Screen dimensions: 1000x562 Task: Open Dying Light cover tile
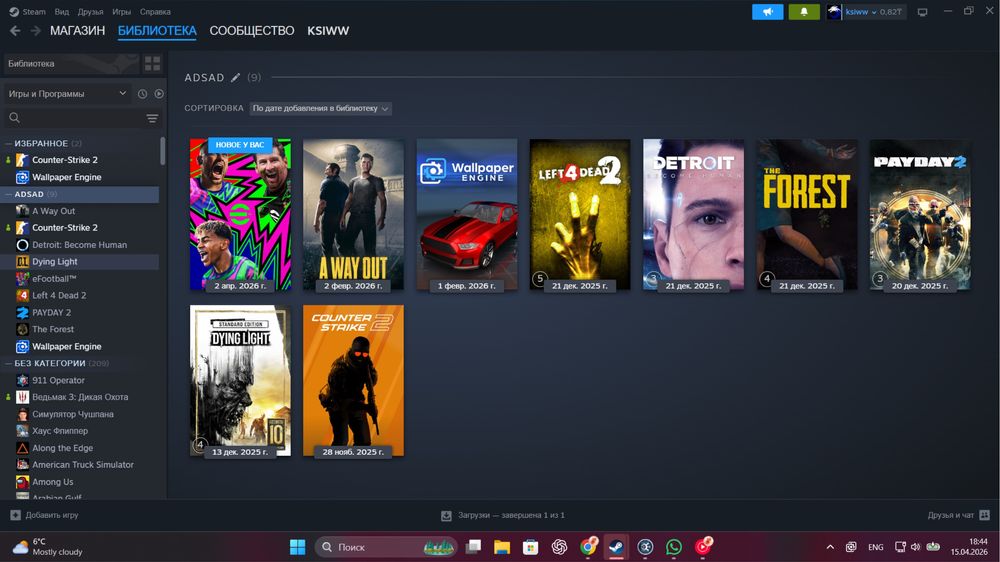point(240,380)
